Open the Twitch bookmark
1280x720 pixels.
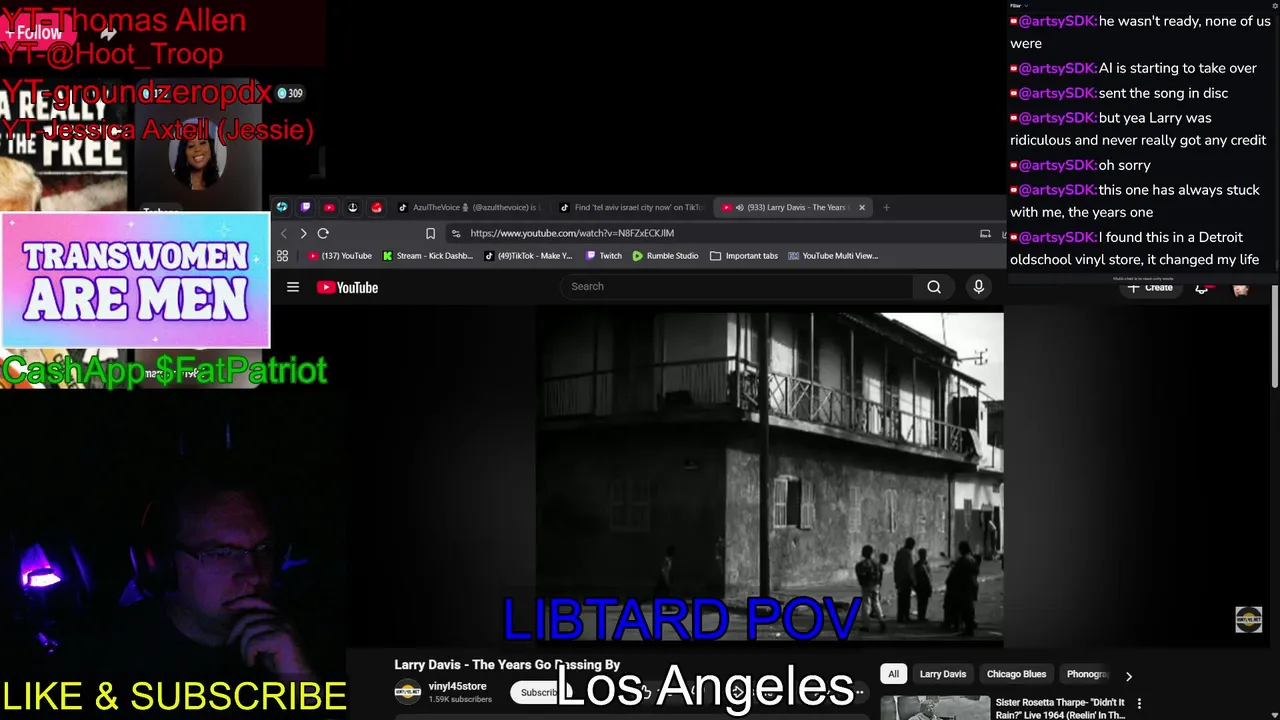(x=603, y=256)
